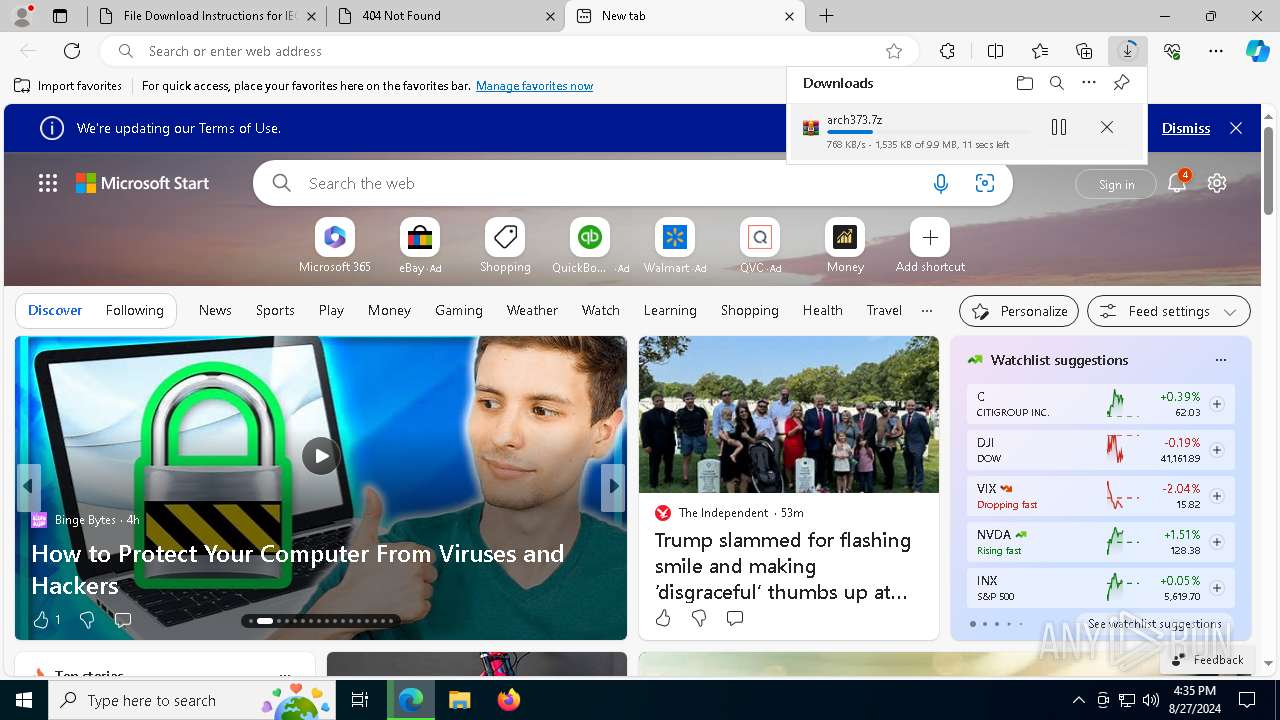Open Feedback button
1280x720 pixels.
pos(1207,659)
